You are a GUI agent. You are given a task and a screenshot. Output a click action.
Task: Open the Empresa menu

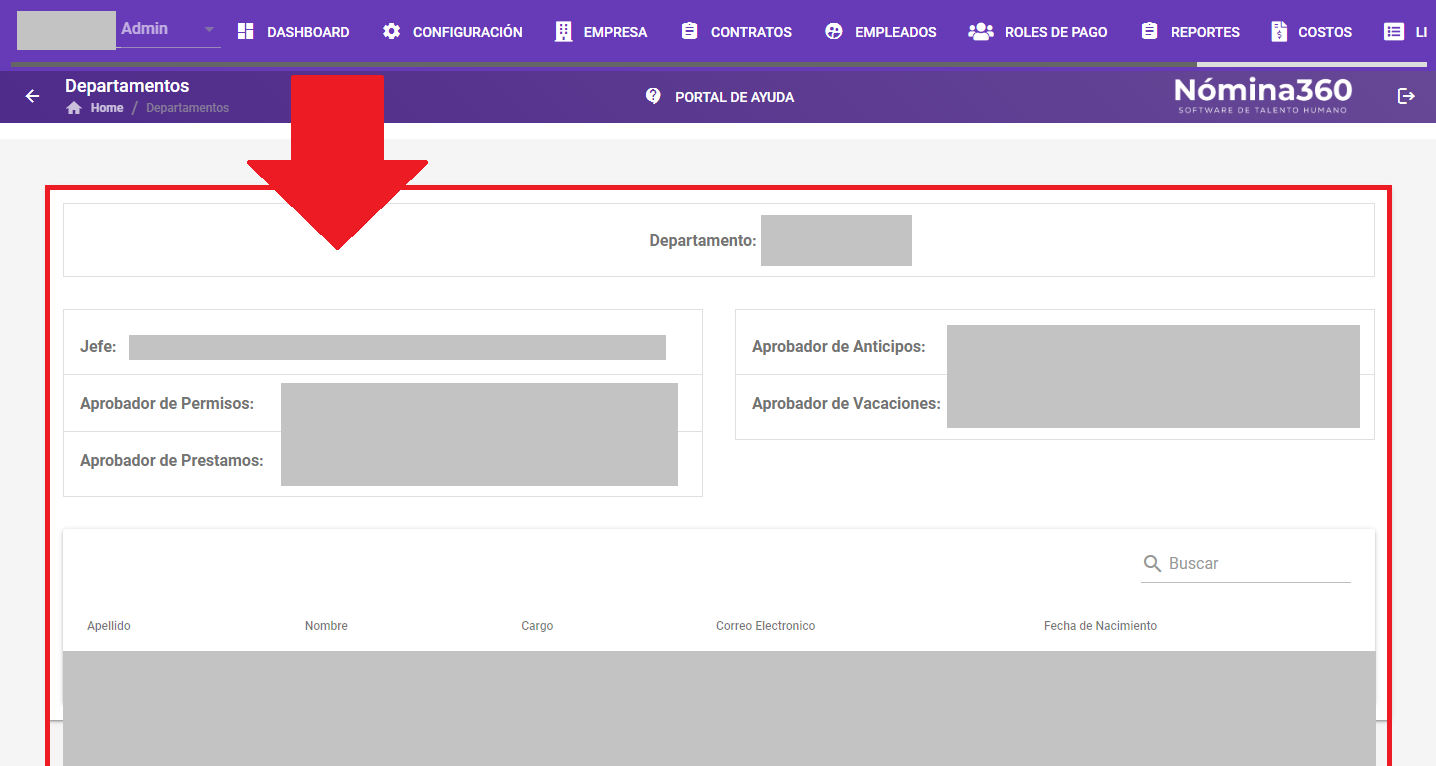pos(601,32)
